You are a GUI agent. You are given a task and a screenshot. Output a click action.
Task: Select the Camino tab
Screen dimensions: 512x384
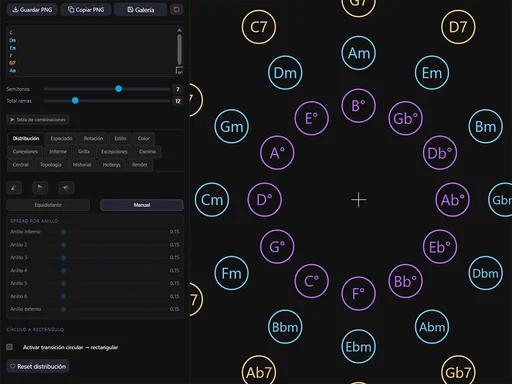coord(147,151)
